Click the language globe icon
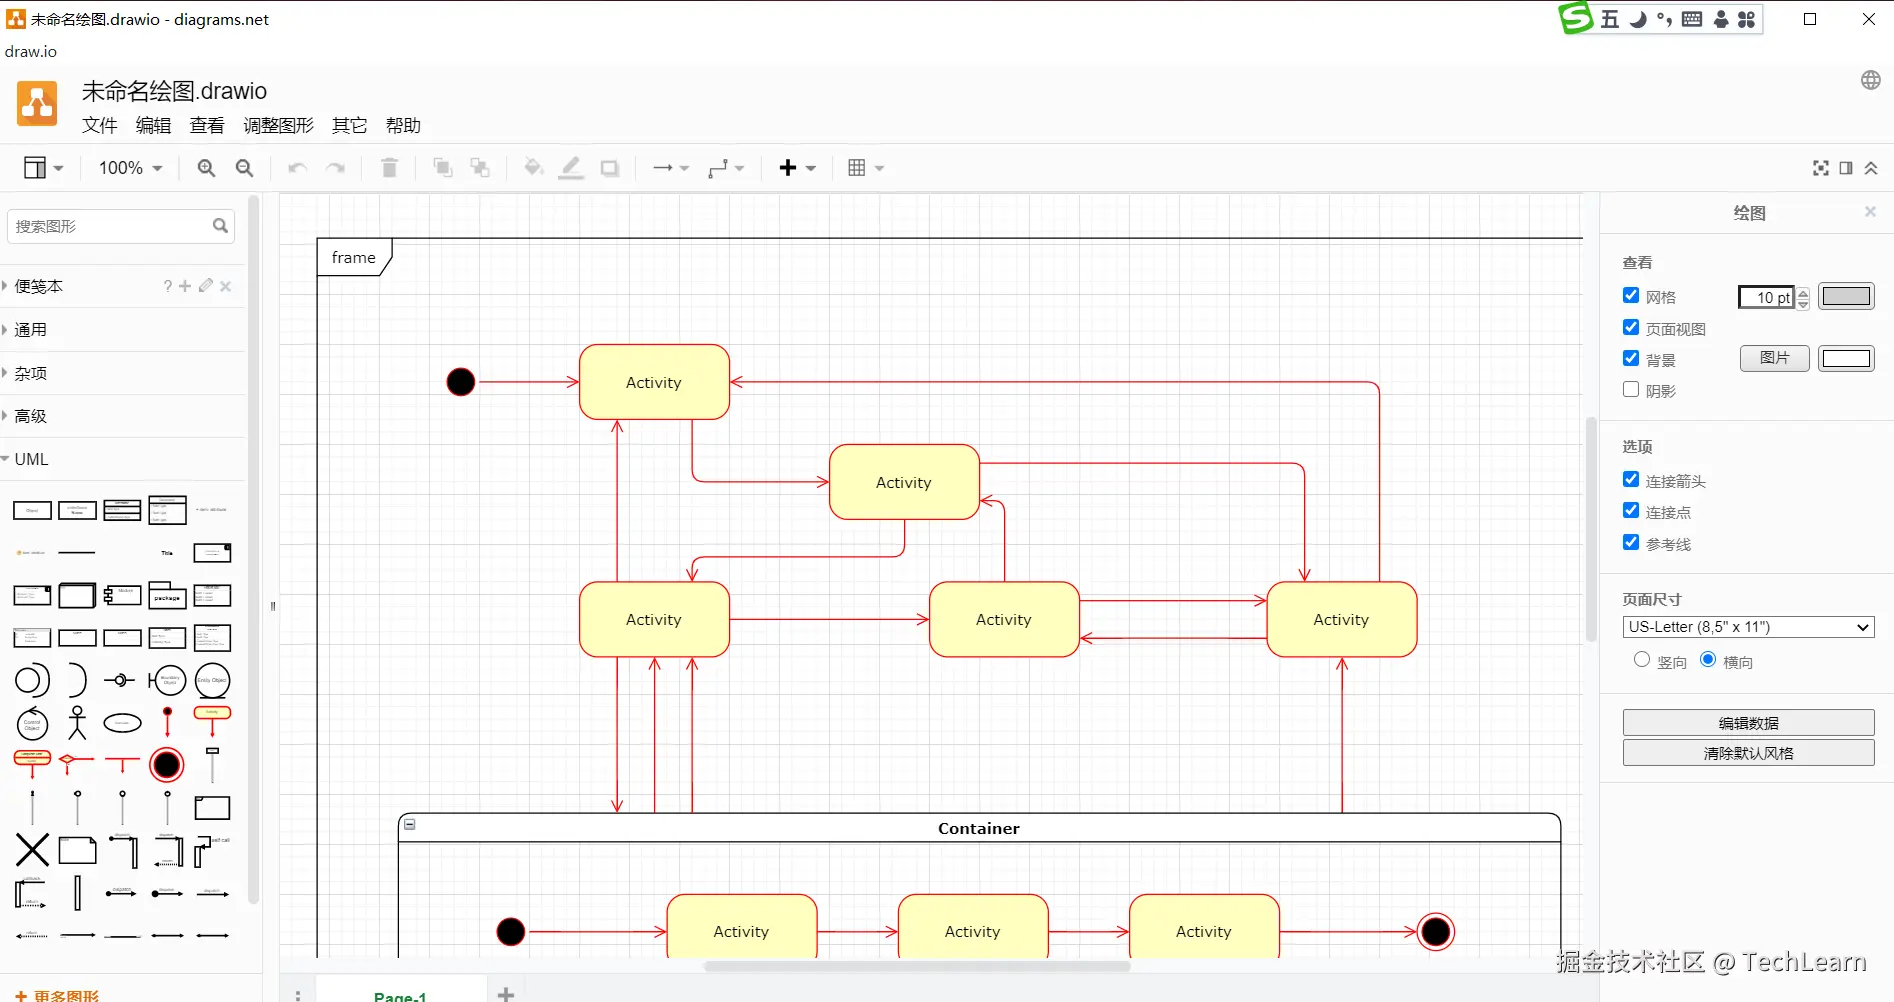 tap(1871, 80)
